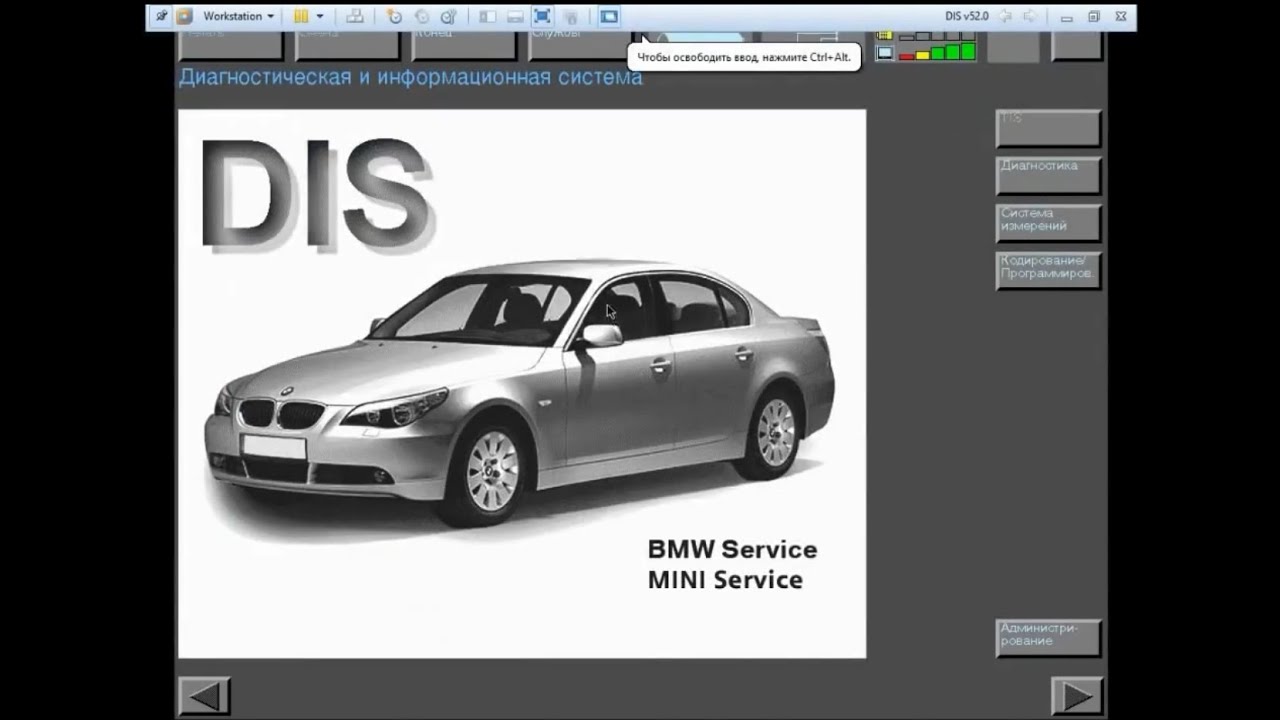Screen dimensions: 1280x720
Task: Click the revert-to-snapshot icon
Action: pyautogui.click(x=421, y=16)
